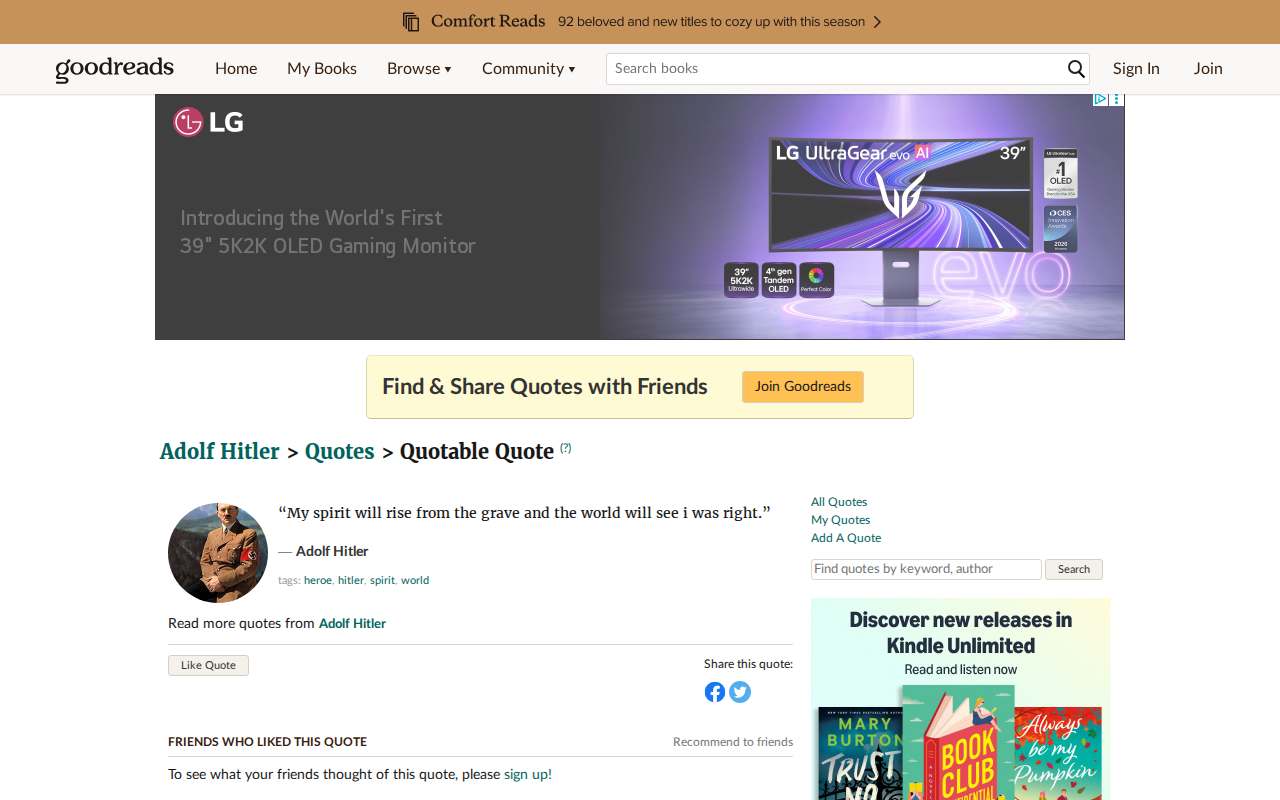
Task: Click the Book Club book cover in ad
Action: (x=959, y=743)
